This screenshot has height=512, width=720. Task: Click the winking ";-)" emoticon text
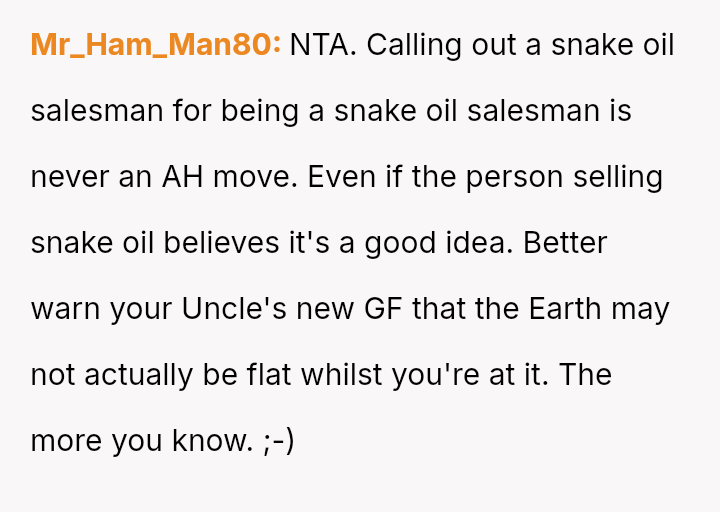tap(279, 441)
